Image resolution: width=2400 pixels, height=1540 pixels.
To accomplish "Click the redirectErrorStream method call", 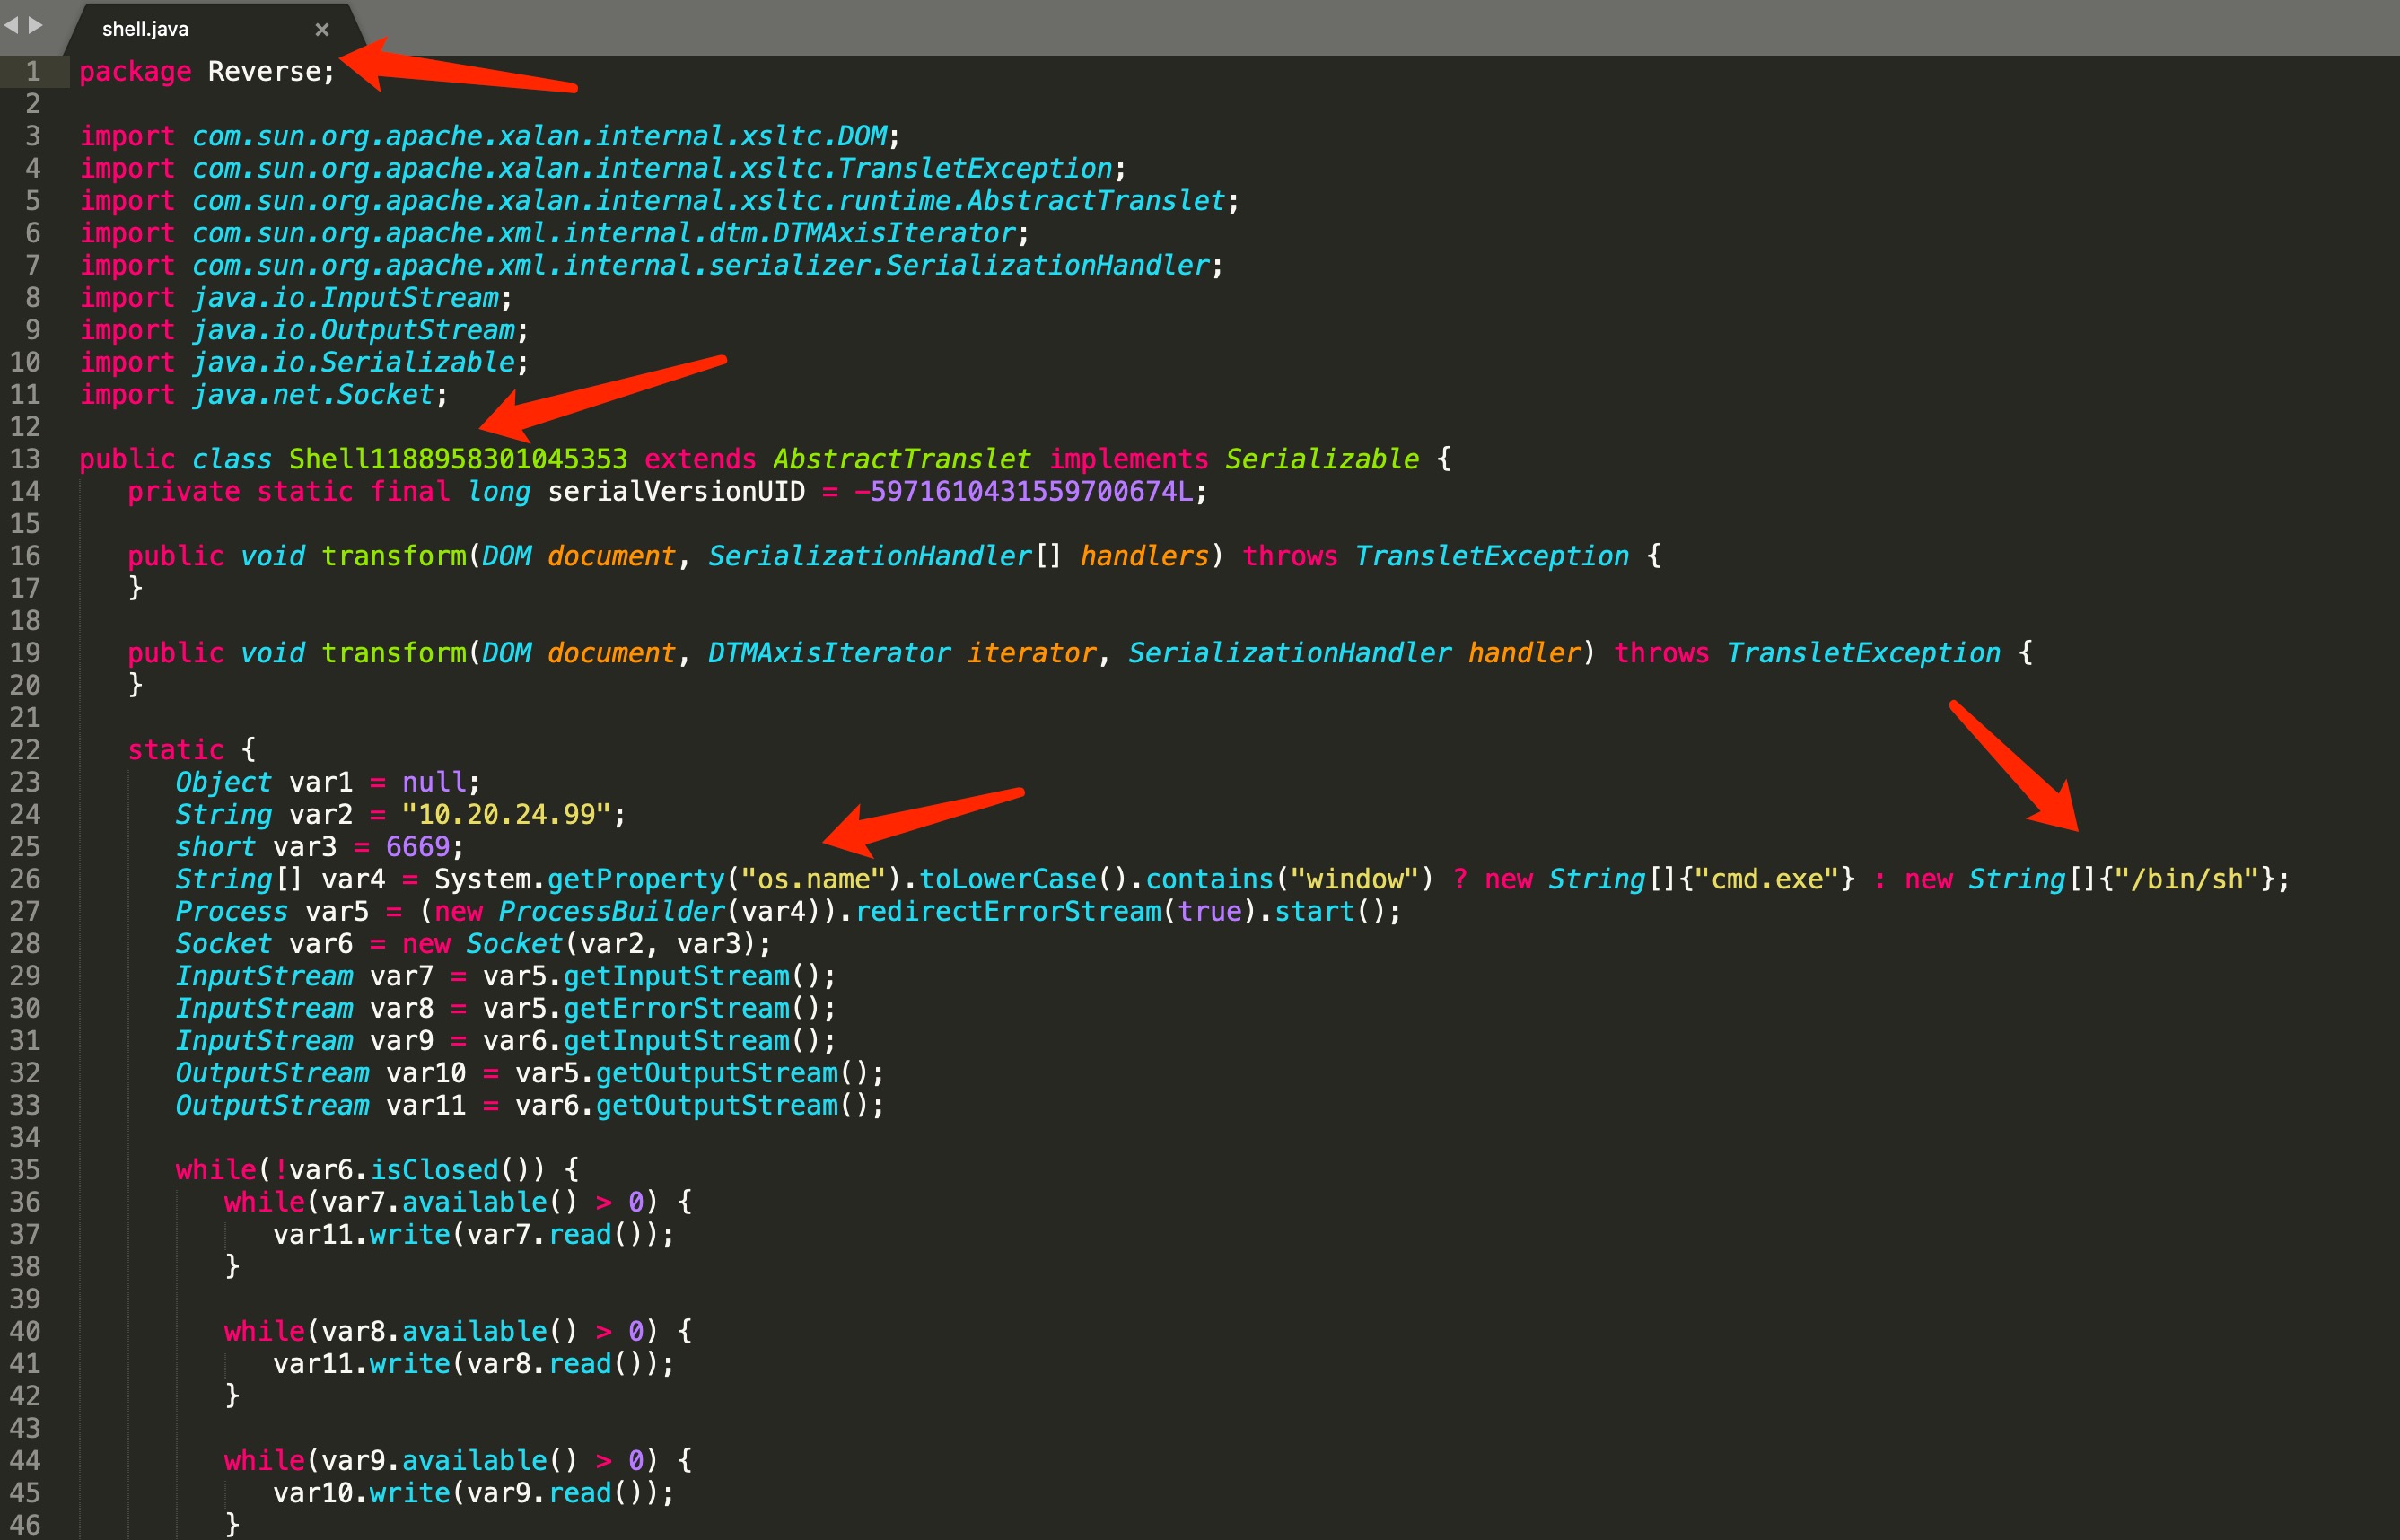I will pyautogui.click(x=1008, y=912).
